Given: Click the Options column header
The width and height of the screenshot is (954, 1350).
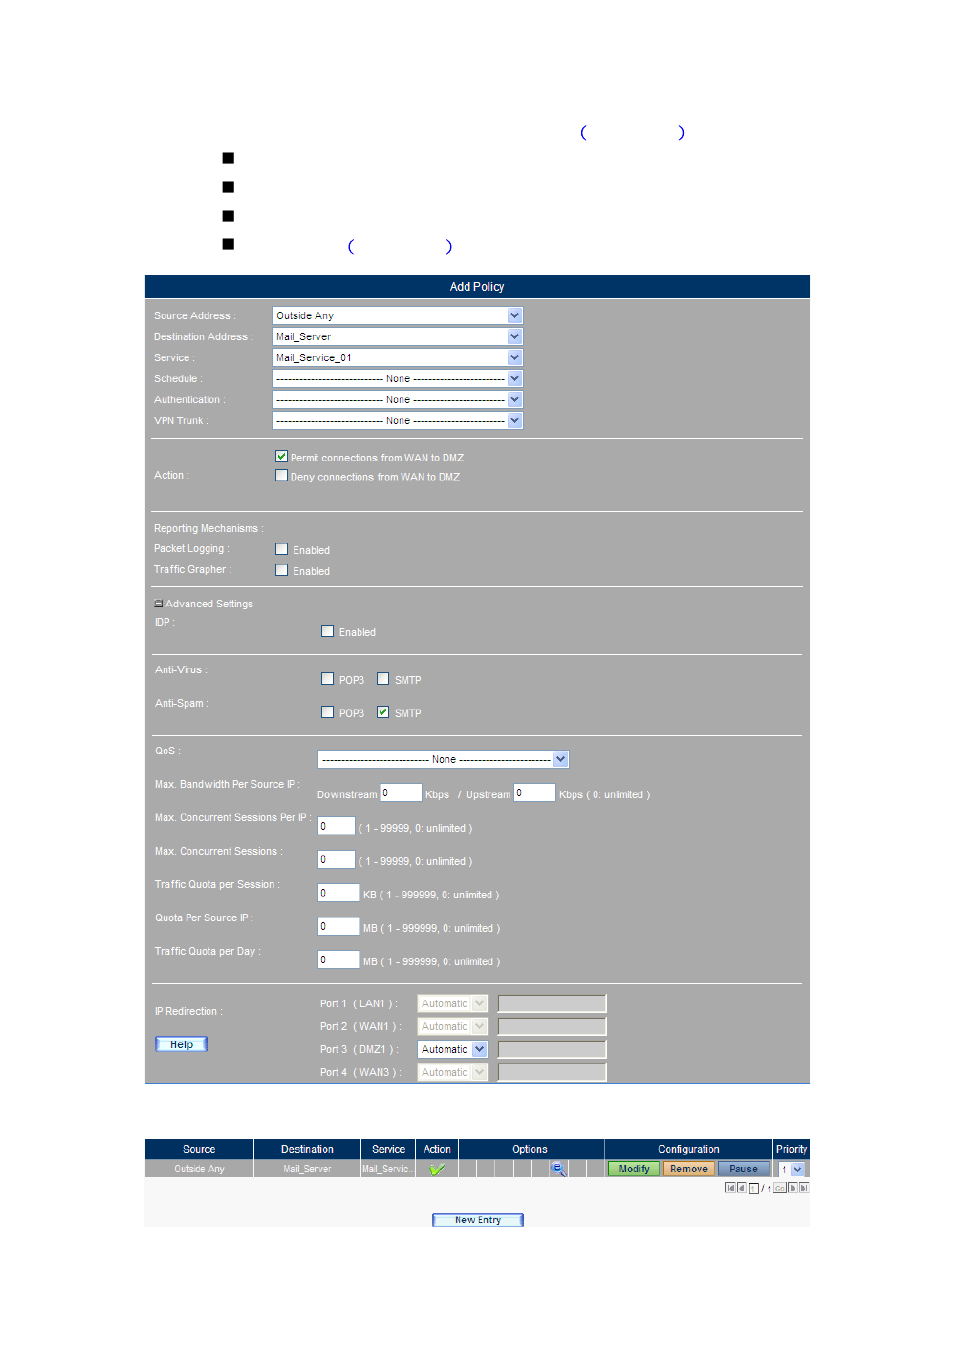Looking at the screenshot, I should coord(530,1150).
